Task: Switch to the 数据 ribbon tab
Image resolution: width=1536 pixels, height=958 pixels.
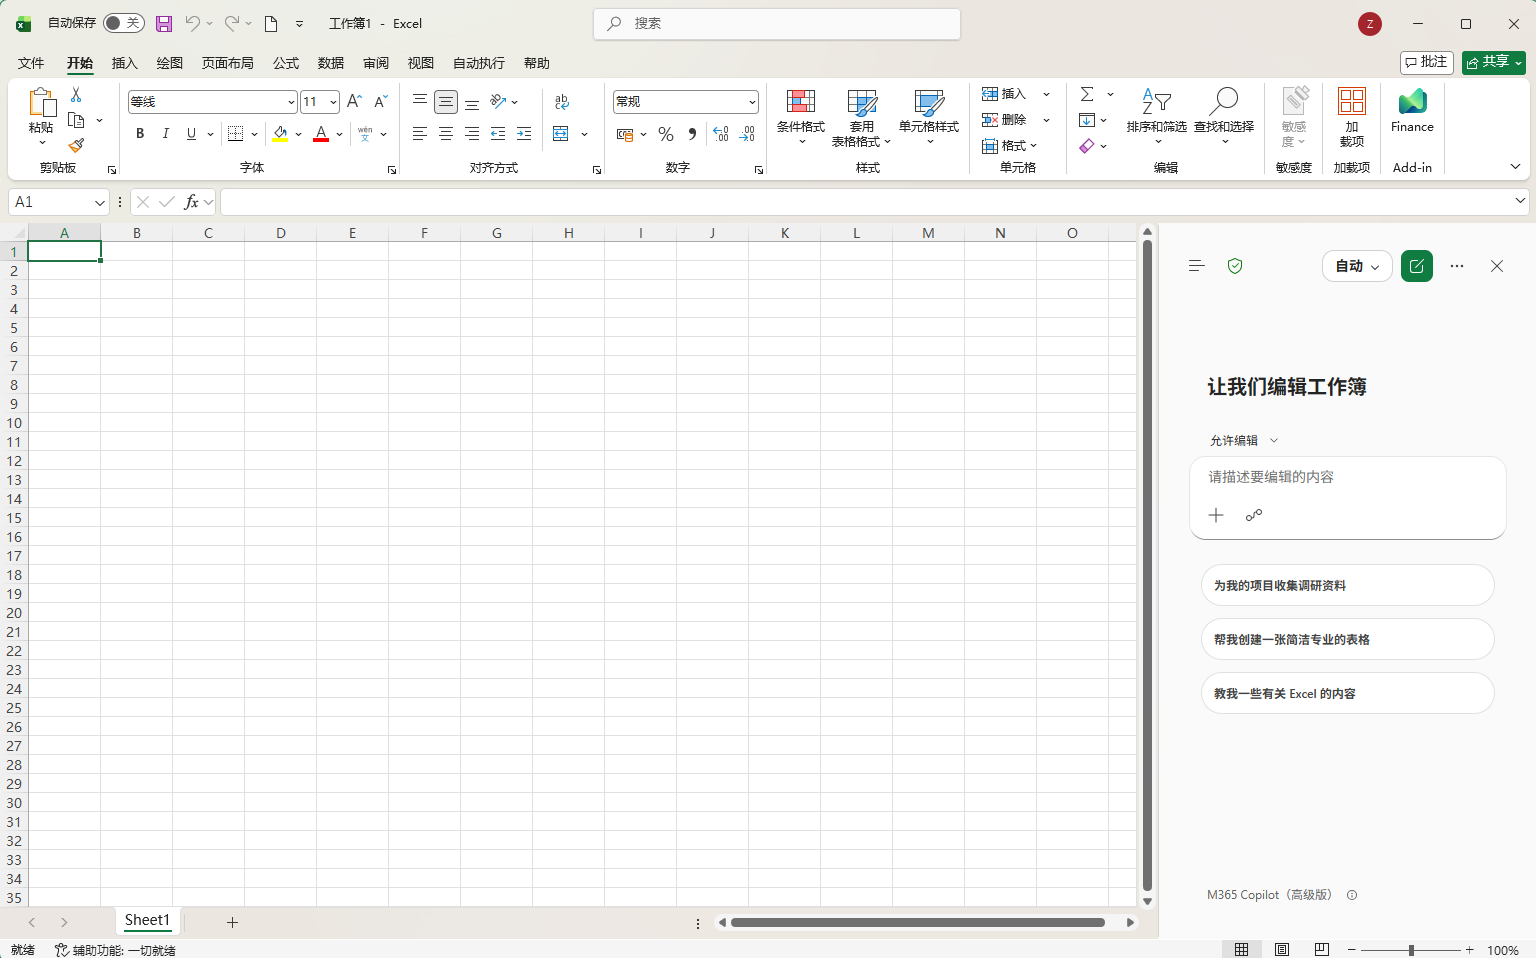Action: tap(331, 63)
